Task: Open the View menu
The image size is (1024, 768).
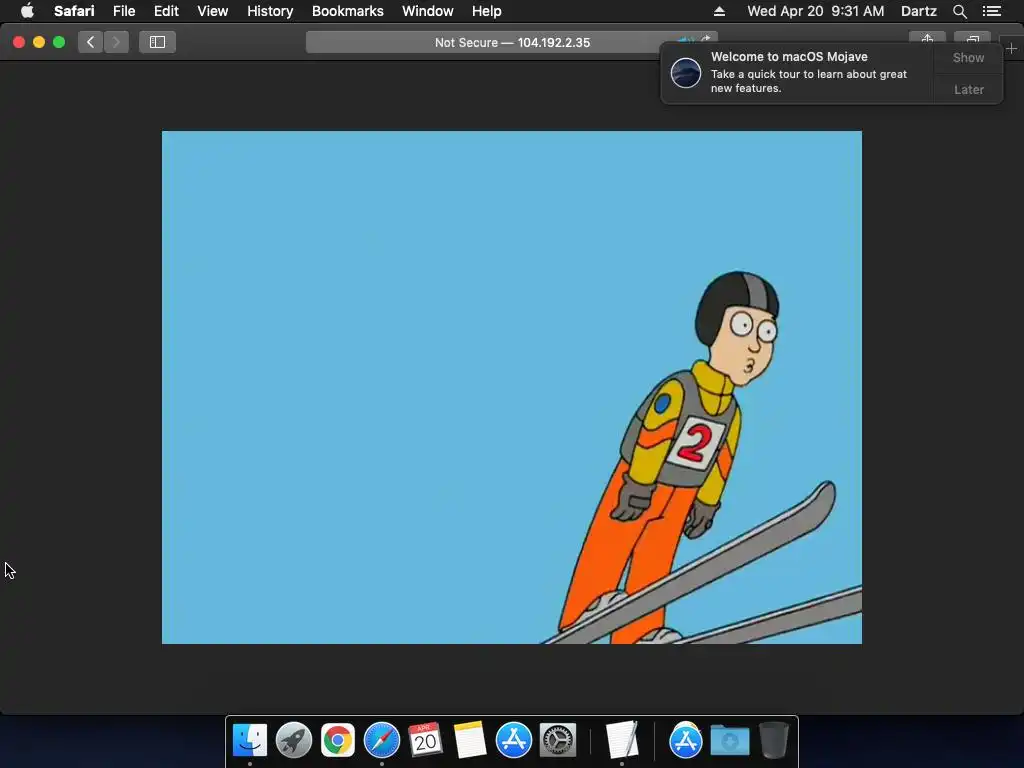Action: click(x=212, y=11)
